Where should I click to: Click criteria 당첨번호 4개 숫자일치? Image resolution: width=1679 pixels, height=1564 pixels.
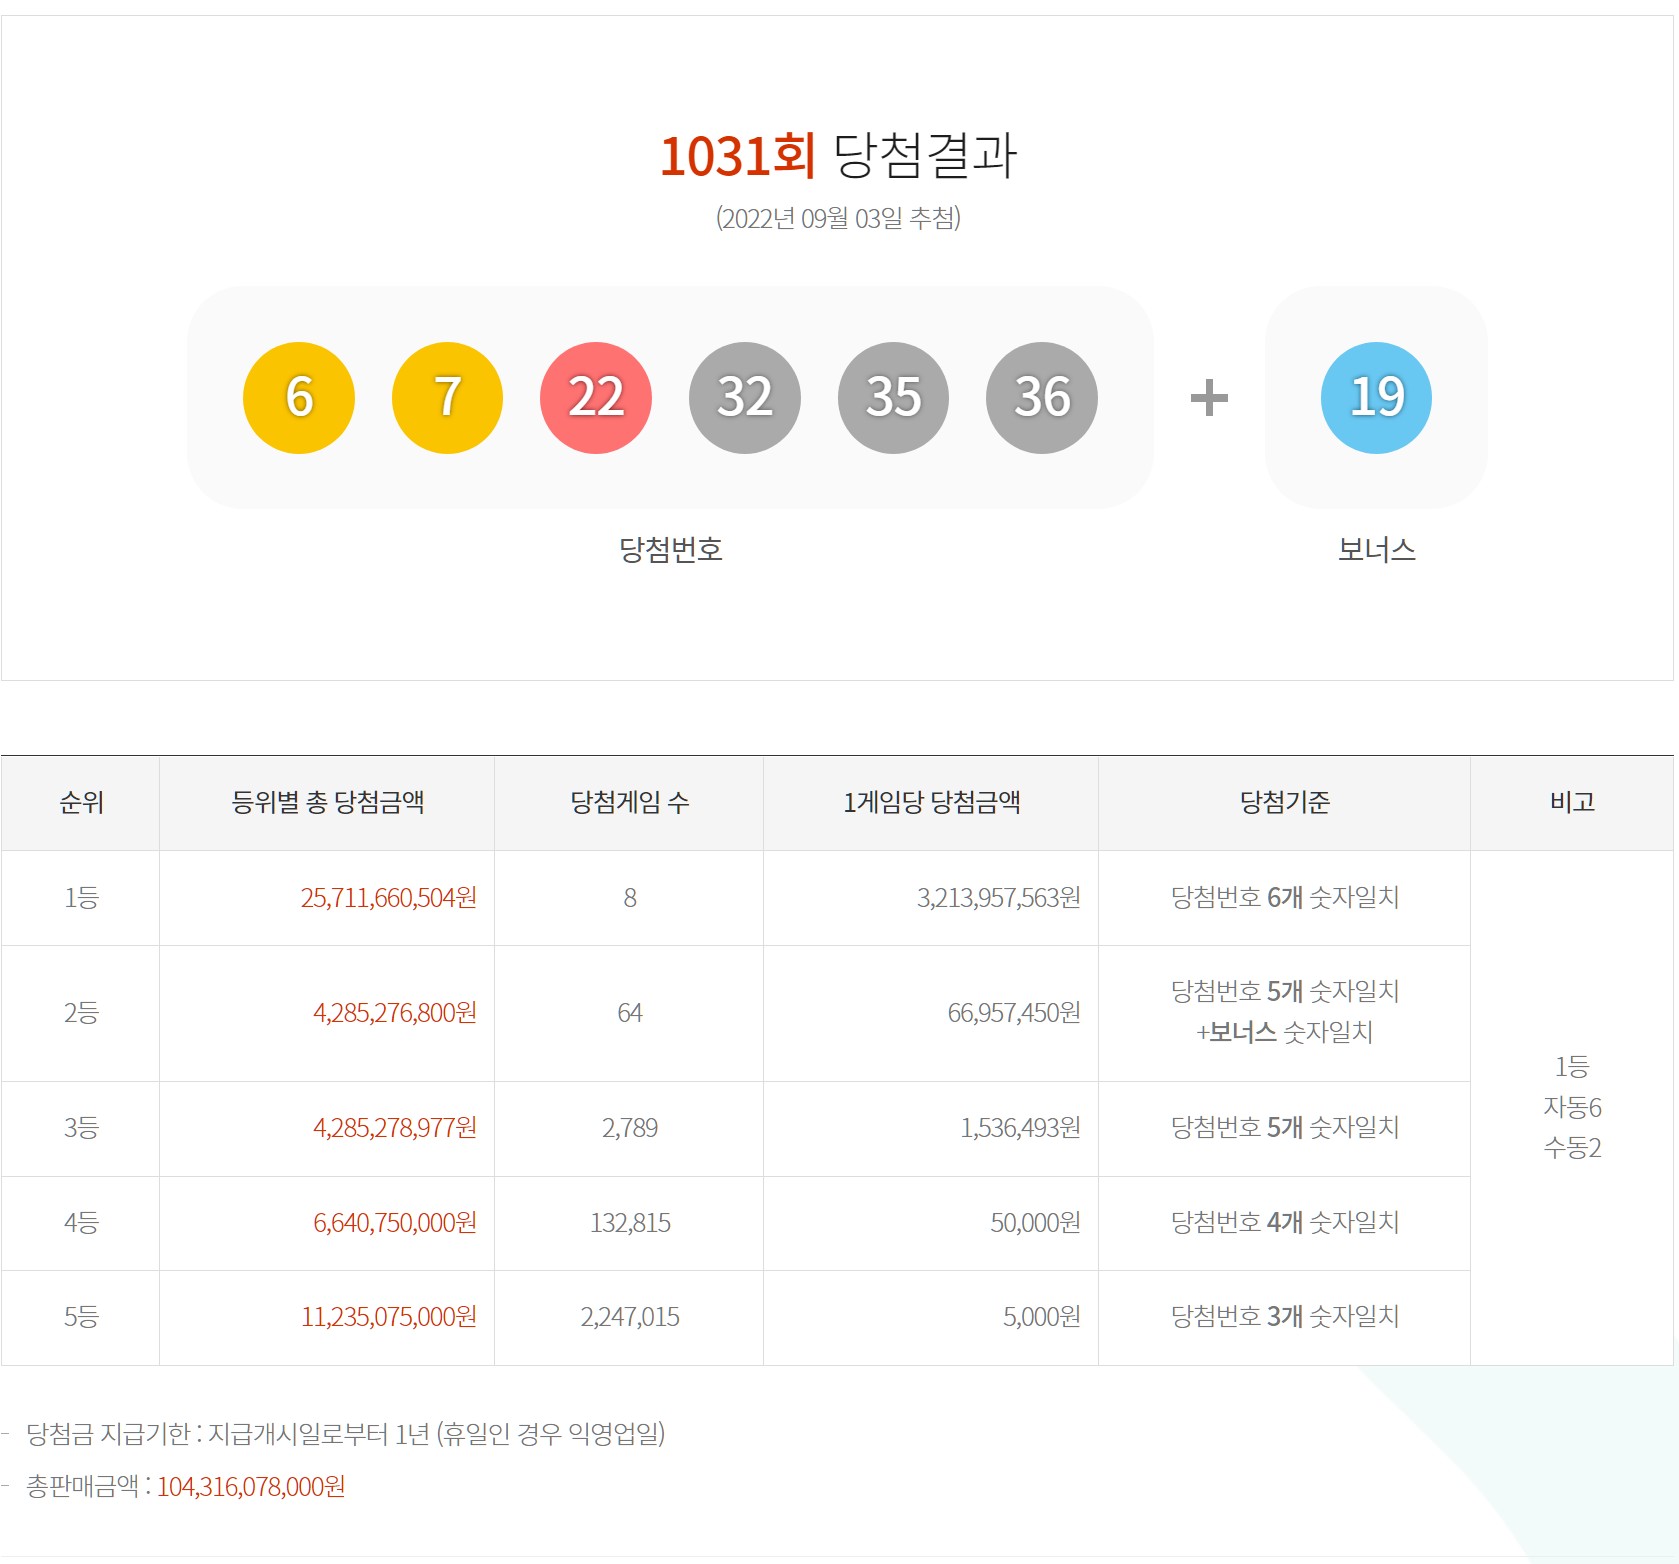click(x=1285, y=1223)
